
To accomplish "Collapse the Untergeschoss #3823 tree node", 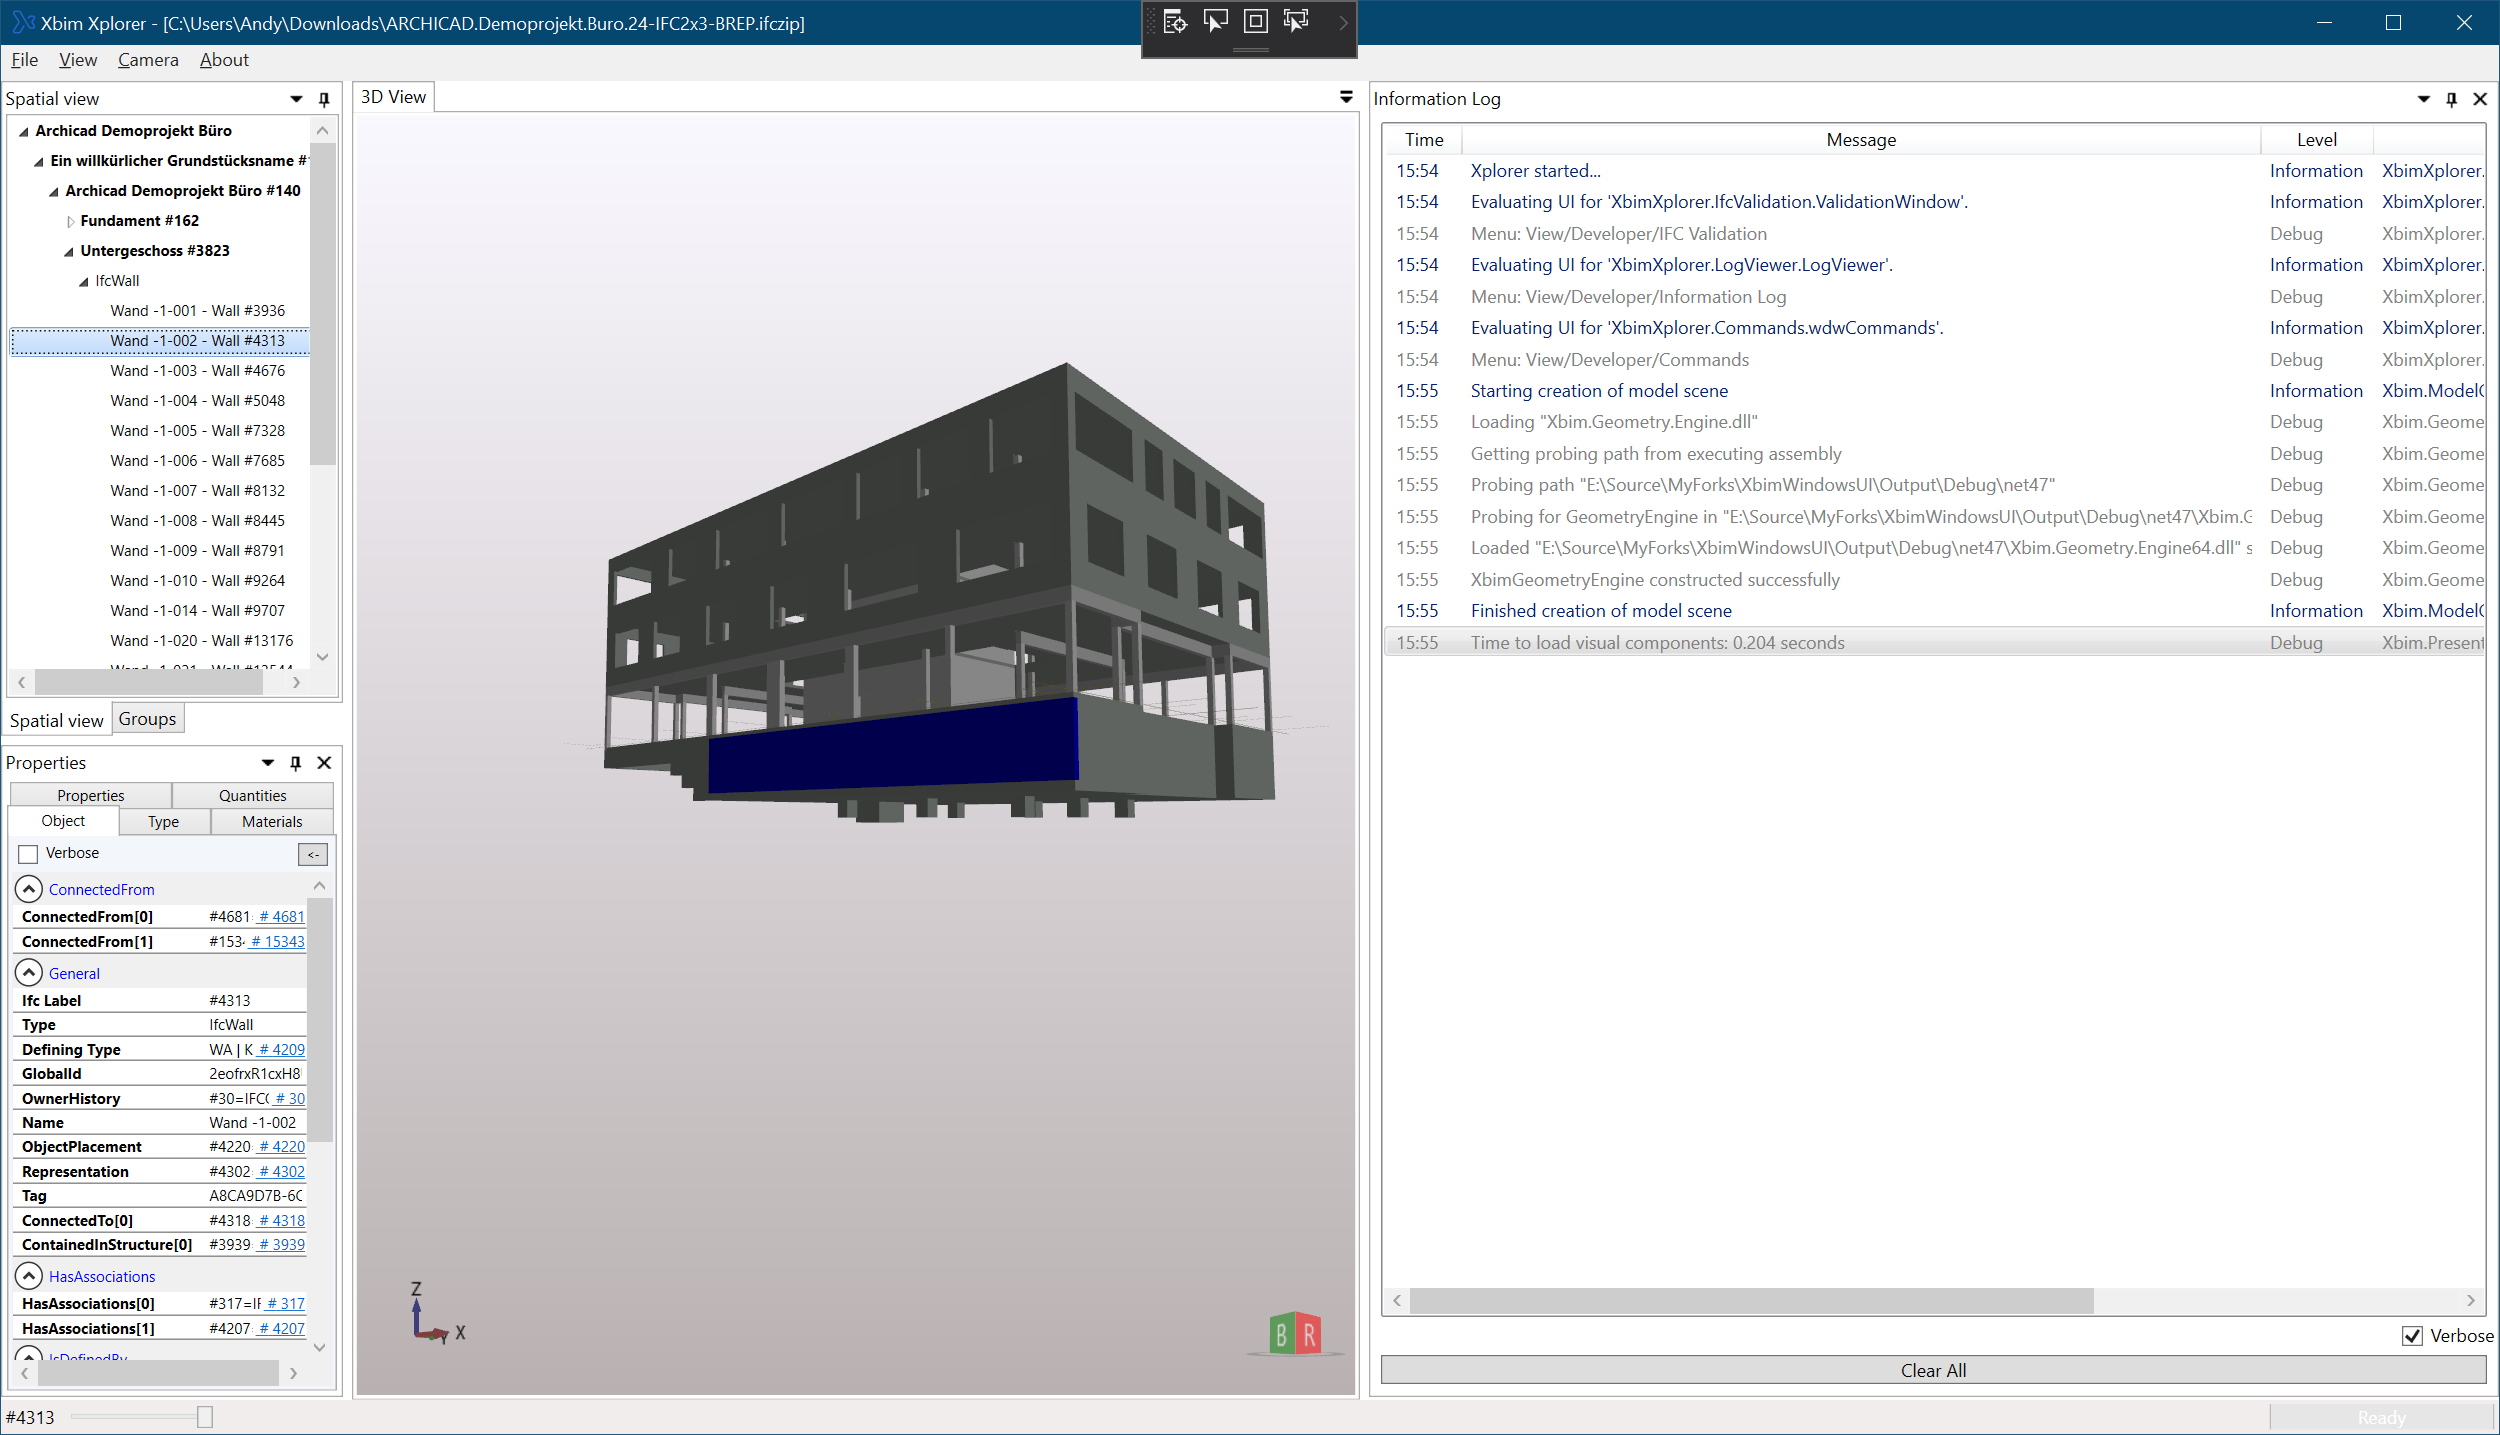I will click(x=68, y=251).
